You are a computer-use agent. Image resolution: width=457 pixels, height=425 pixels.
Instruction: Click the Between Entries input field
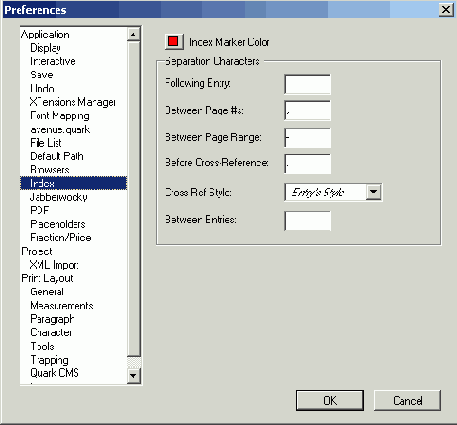[307, 220]
